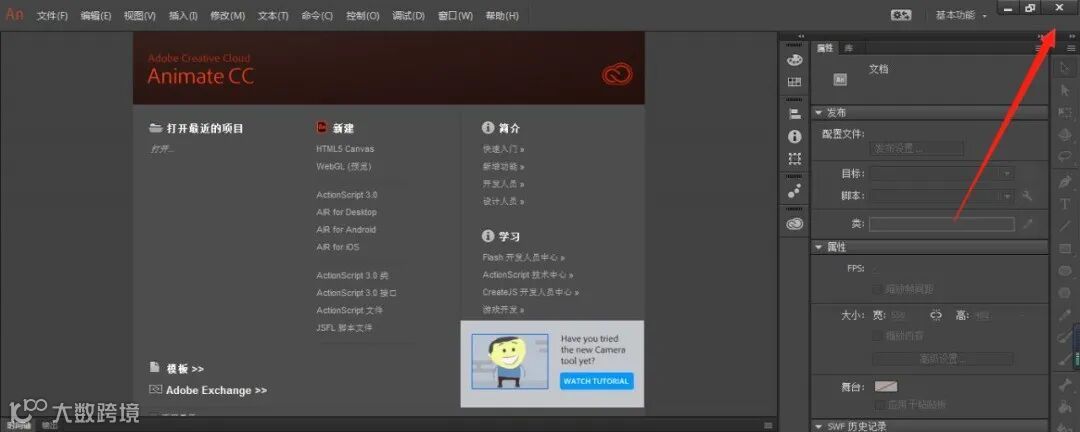This screenshot has height=432, width=1080.
Task: Select the Selection arrow tool
Action: click(x=1066, y=68)
